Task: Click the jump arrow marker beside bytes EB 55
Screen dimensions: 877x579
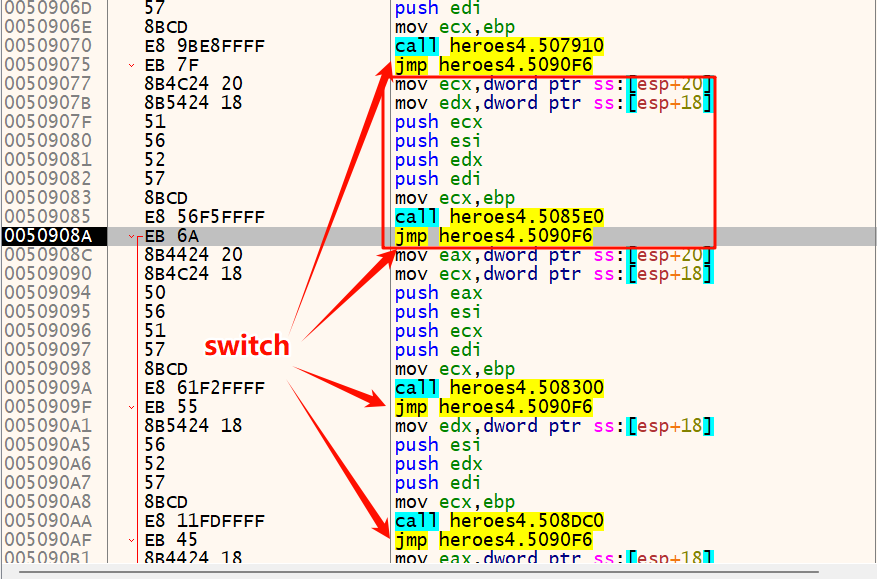Action: 131,407
